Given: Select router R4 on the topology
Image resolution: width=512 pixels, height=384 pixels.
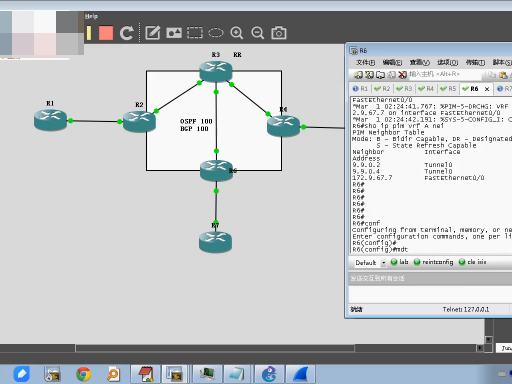Looking at the screenshot, I should pyautogui.click(x=283, y=125).
